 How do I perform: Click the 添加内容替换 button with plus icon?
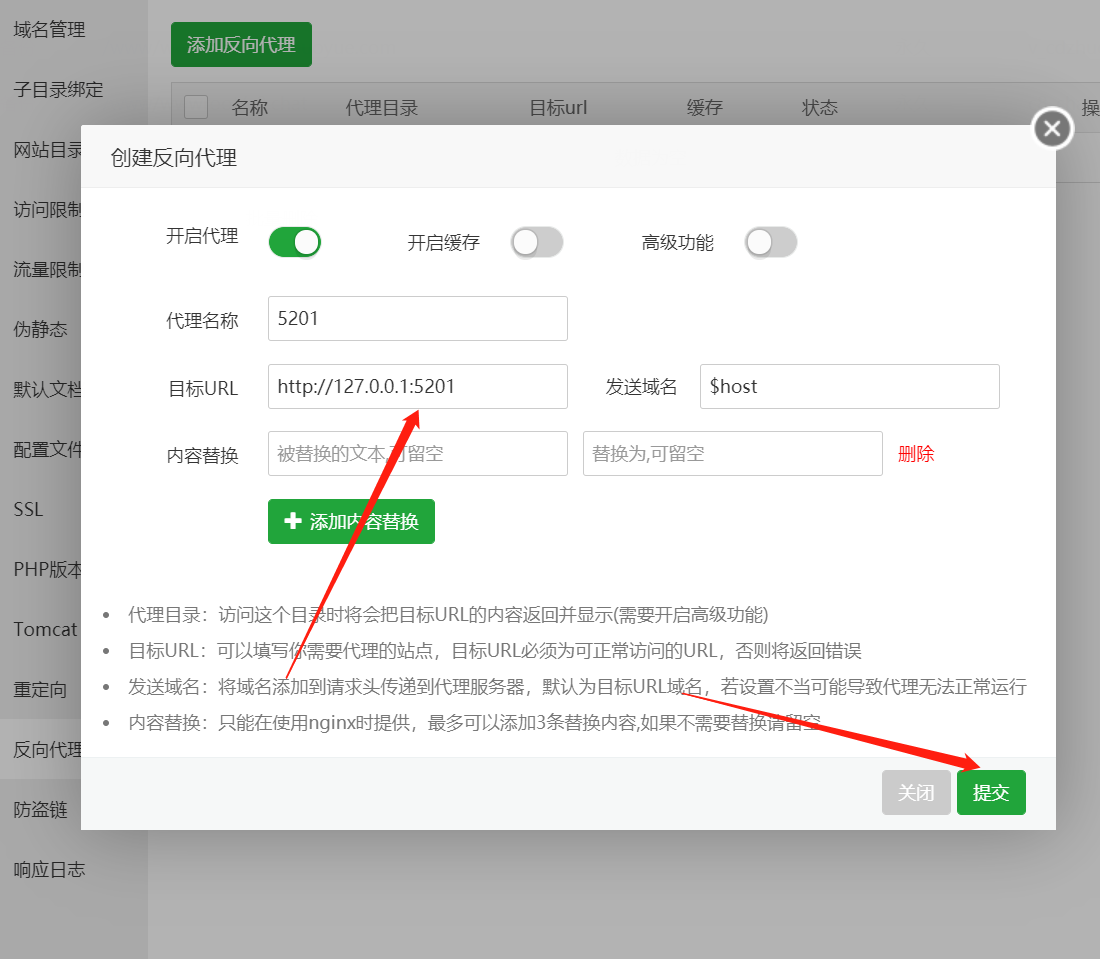pyautogui.click(x=351, y=521)
